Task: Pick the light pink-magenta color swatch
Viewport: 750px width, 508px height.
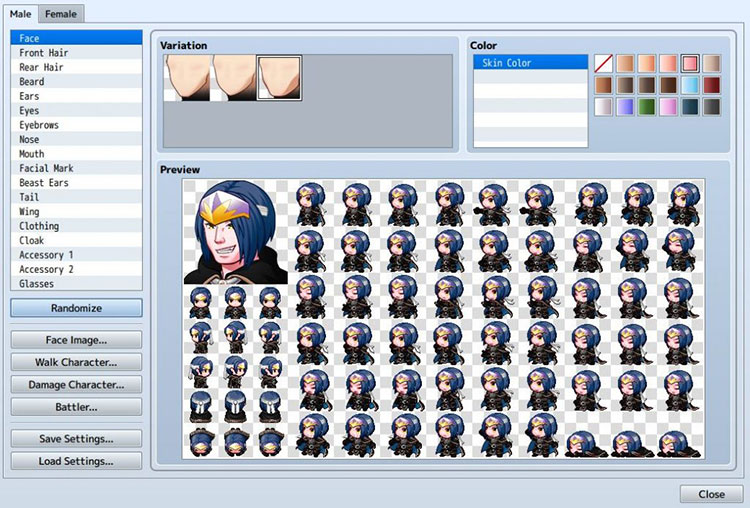Action: 668,107
